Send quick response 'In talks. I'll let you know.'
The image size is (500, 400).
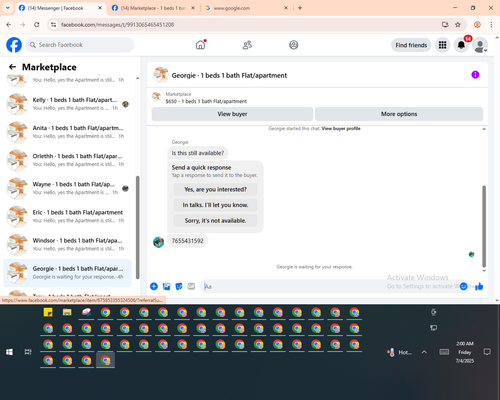[x=215, y=205]
